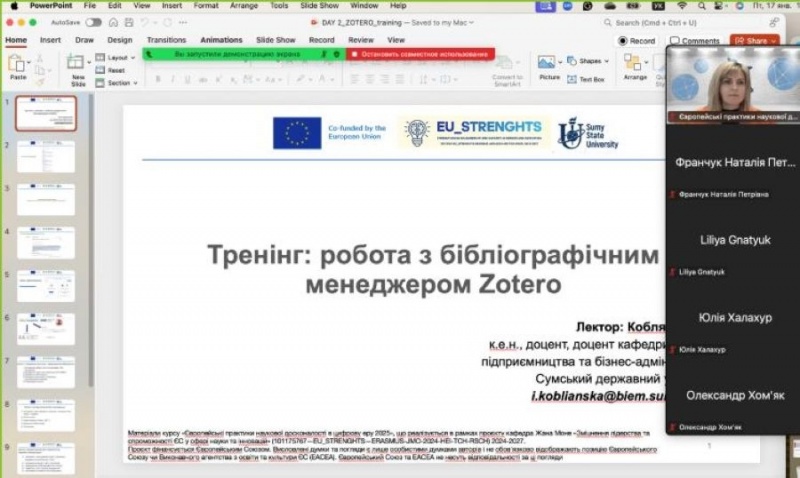The height and width of the screenshot is (478, 800).
Task: Click the Arrange icon
Action: tap(632, 63)
